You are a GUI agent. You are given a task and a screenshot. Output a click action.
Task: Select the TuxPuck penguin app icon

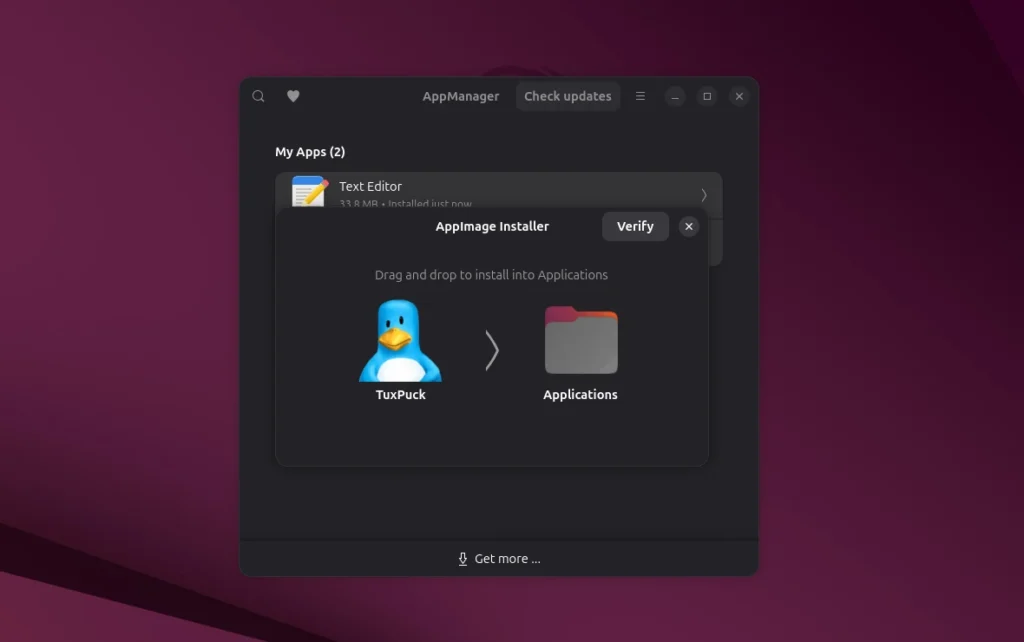400,340
